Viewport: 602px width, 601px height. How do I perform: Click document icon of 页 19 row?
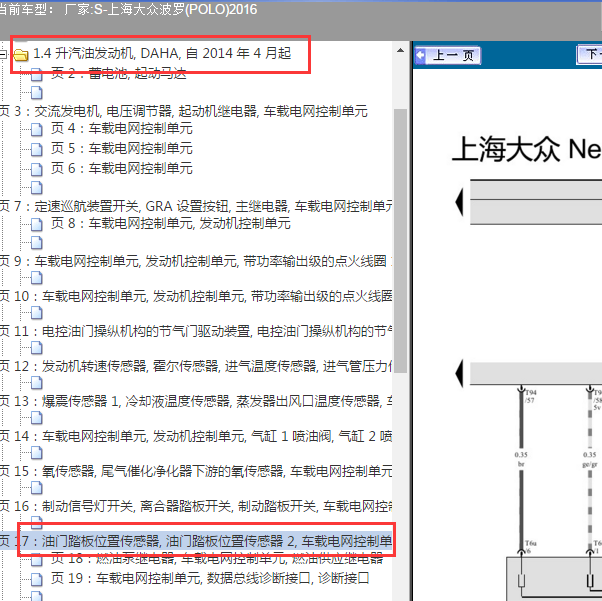36,579
